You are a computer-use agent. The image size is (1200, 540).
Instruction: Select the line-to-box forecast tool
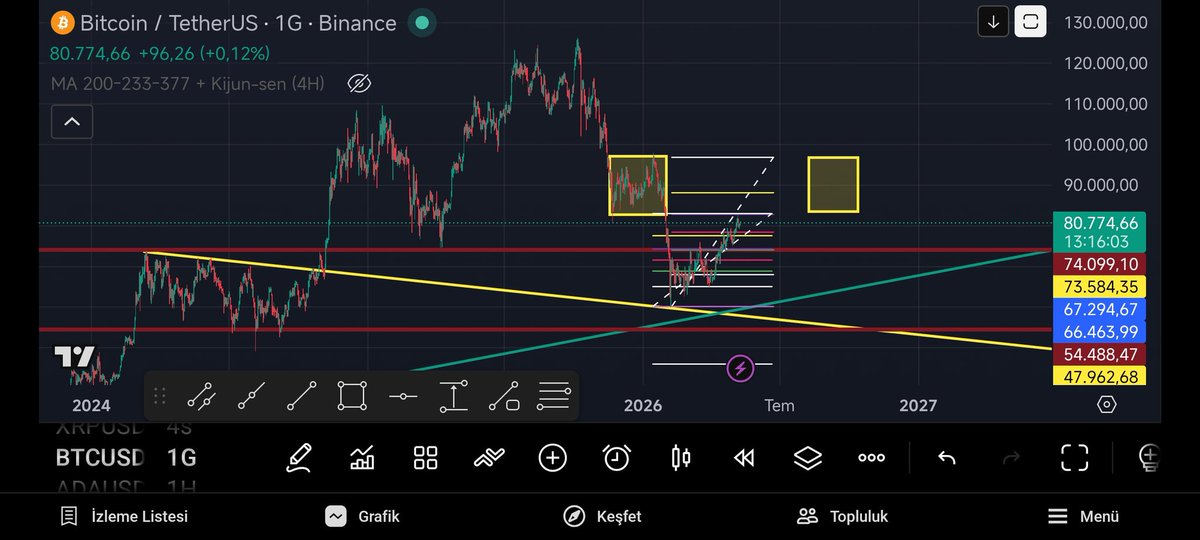504,397
